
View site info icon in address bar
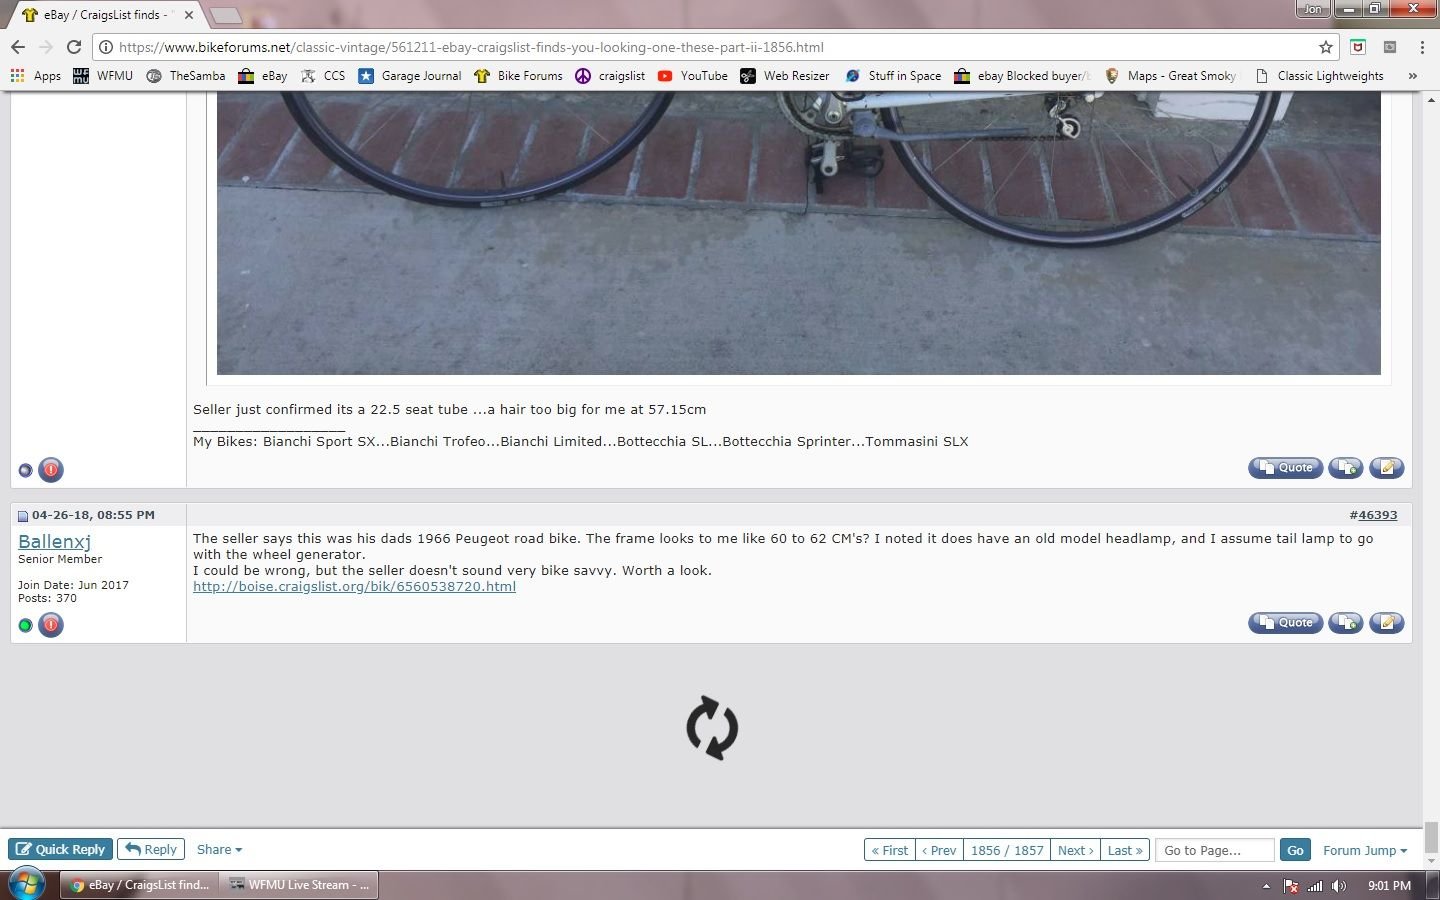[105, 47]
